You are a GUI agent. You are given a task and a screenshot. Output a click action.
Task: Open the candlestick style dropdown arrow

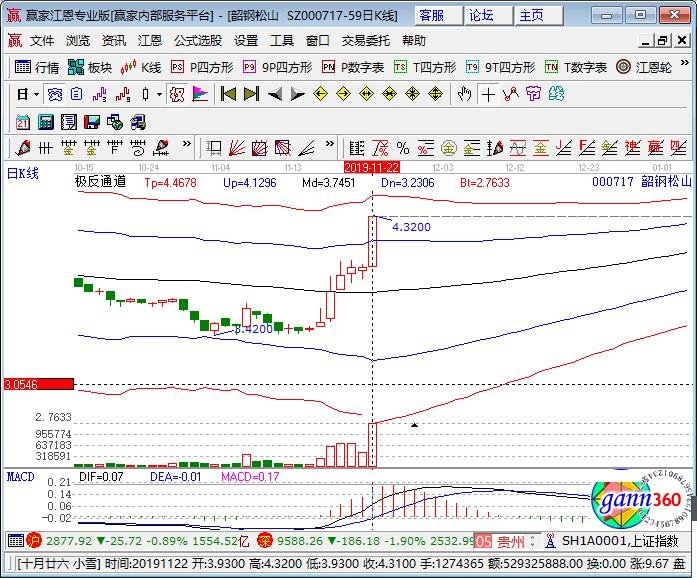tap(159, 95)
